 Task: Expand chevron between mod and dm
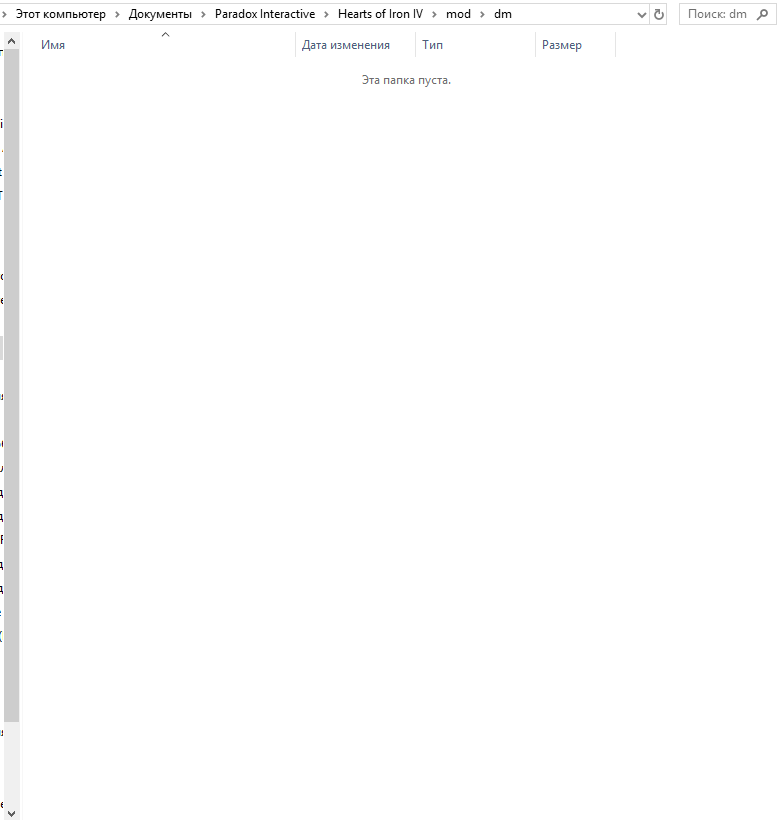[482, 15]
